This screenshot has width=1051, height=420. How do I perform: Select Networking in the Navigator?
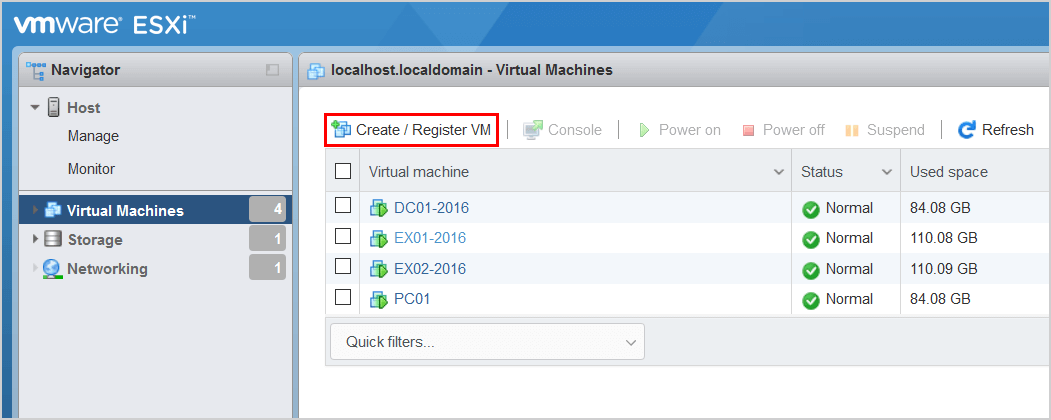coord(107,269)
